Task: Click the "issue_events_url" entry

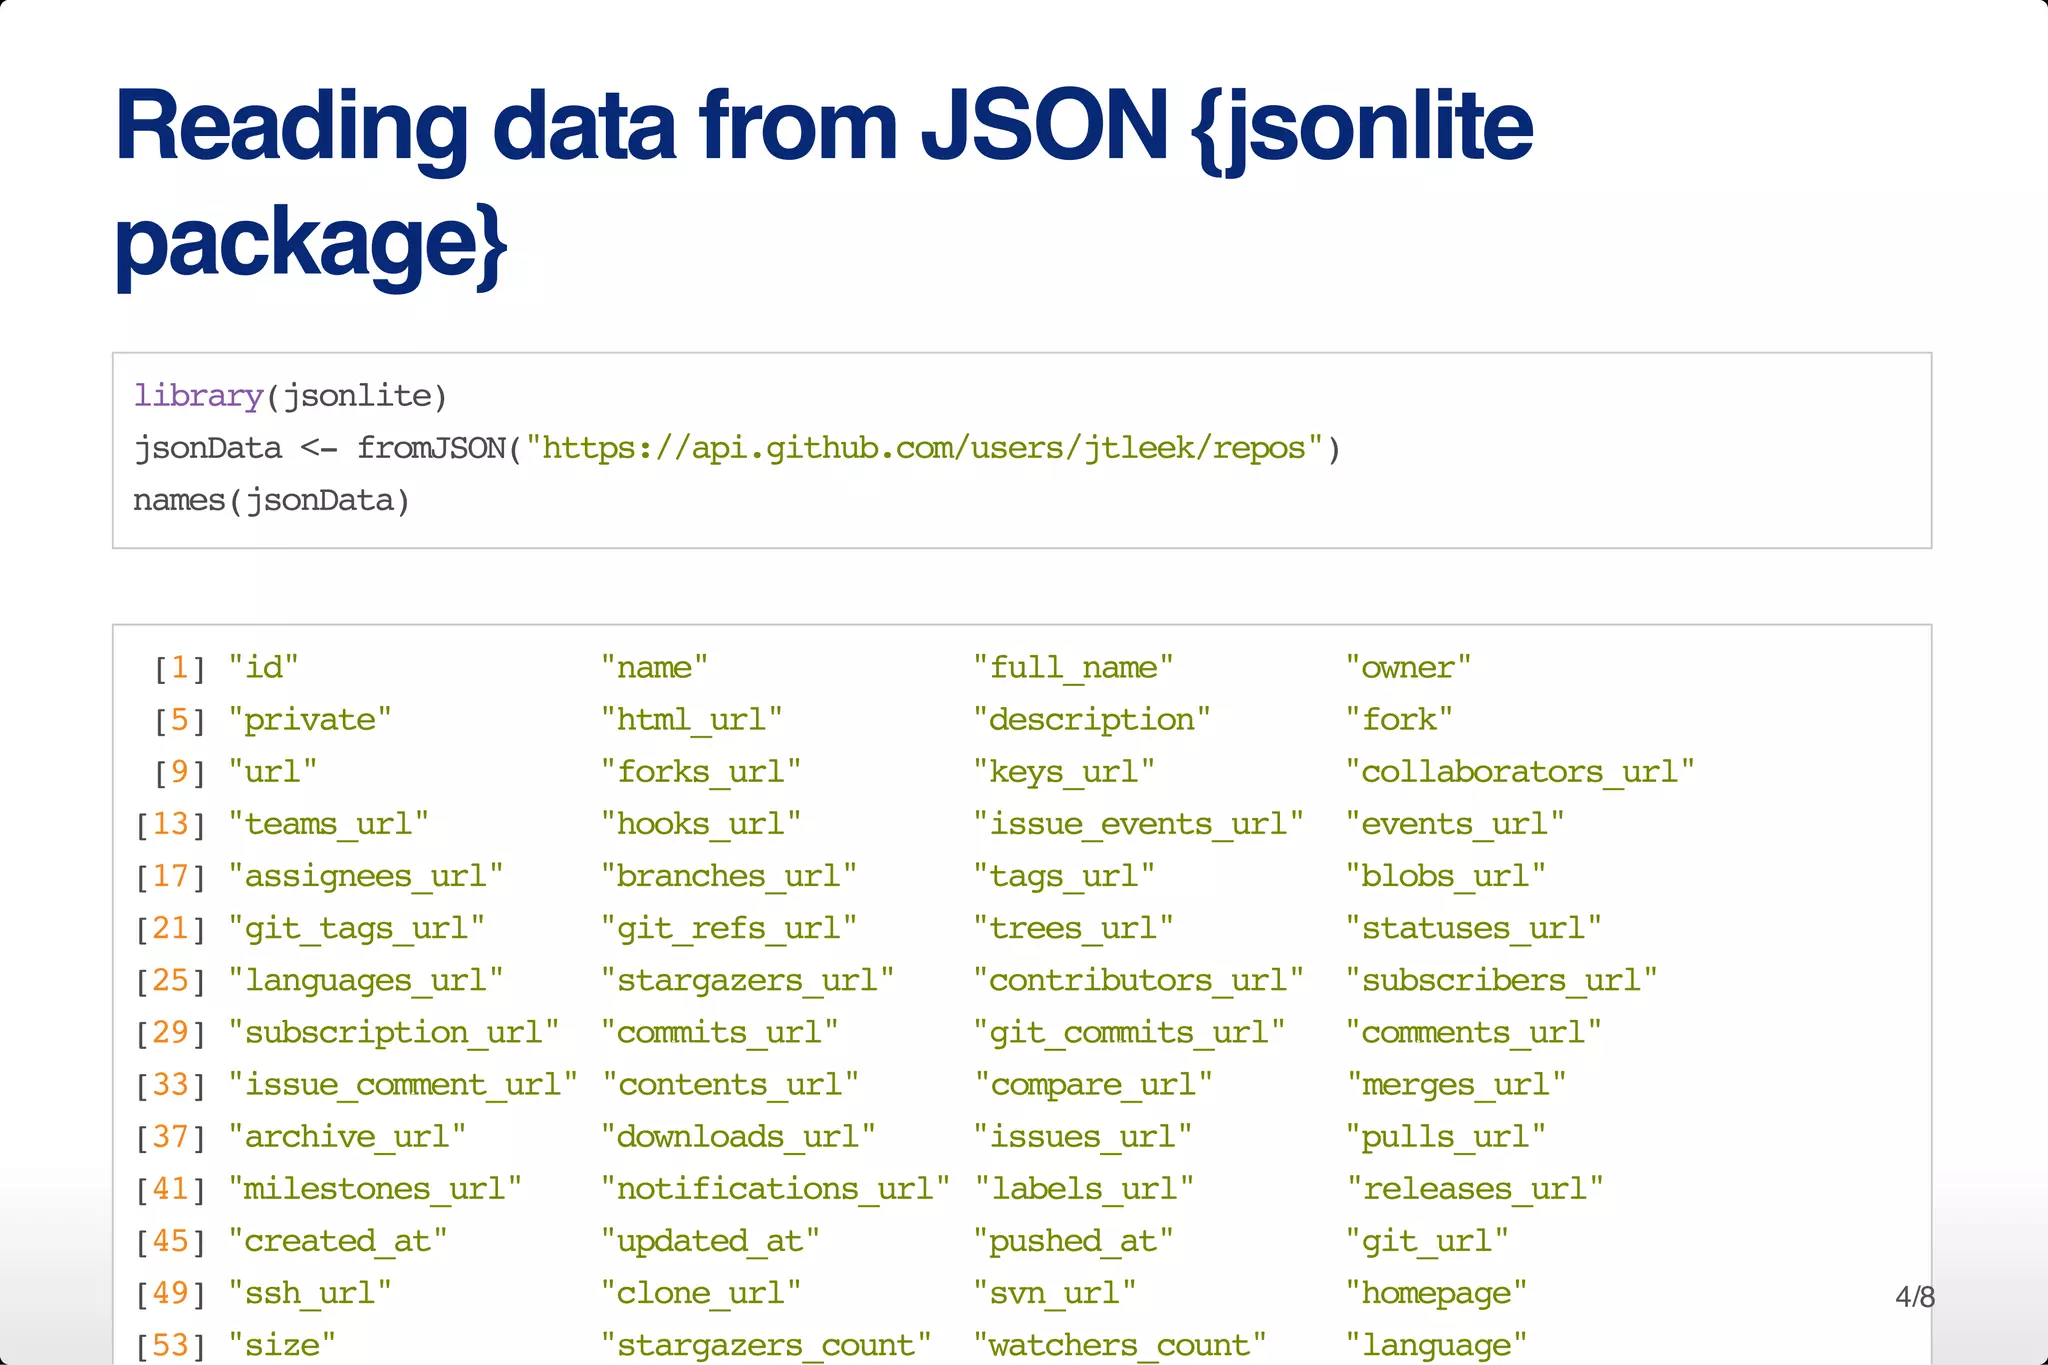Action: tap(1138, 824)
